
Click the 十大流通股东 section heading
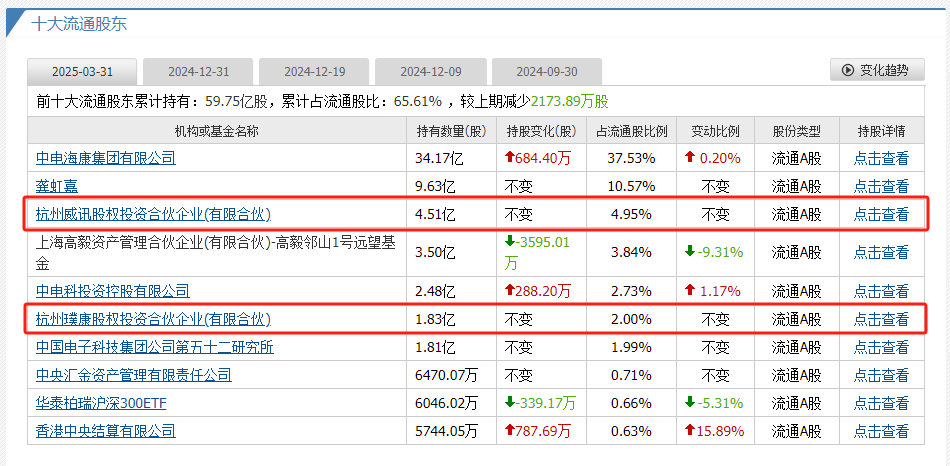pyautogui.click(x=79, y=25)
